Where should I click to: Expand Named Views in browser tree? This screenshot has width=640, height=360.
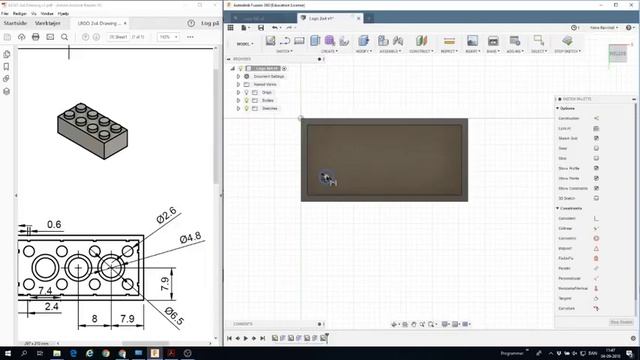238,84
